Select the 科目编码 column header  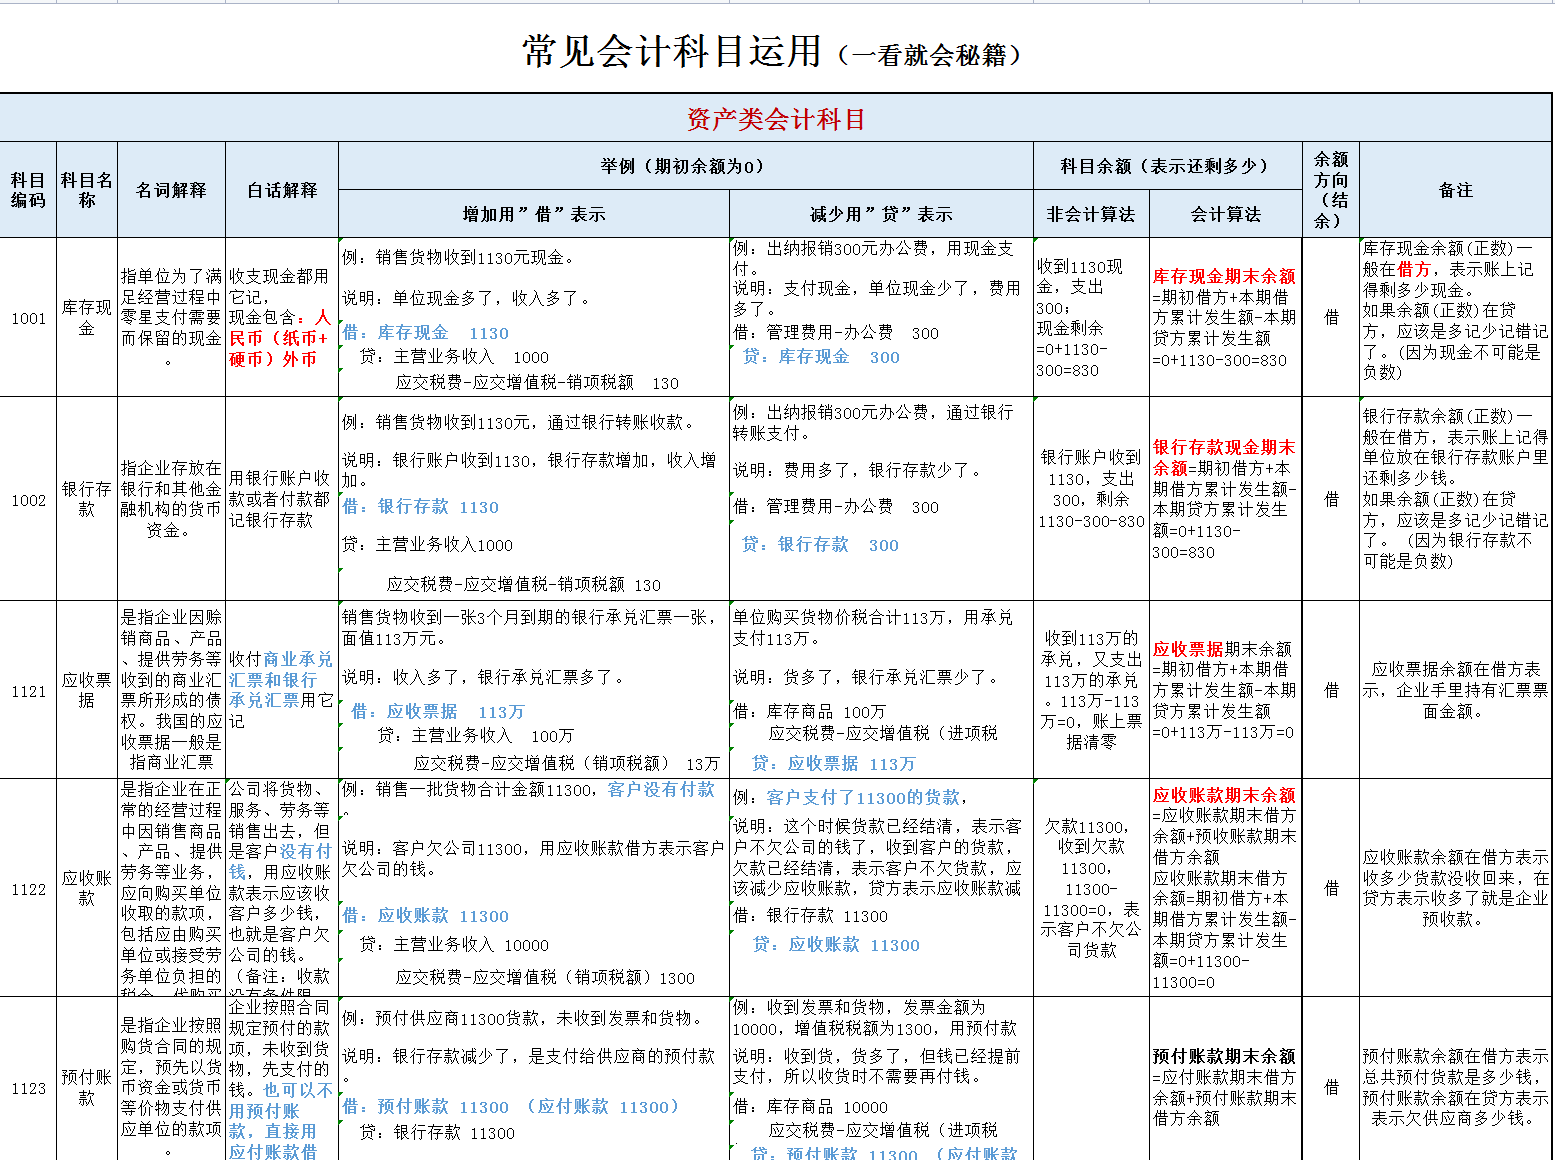coord(28,190)
